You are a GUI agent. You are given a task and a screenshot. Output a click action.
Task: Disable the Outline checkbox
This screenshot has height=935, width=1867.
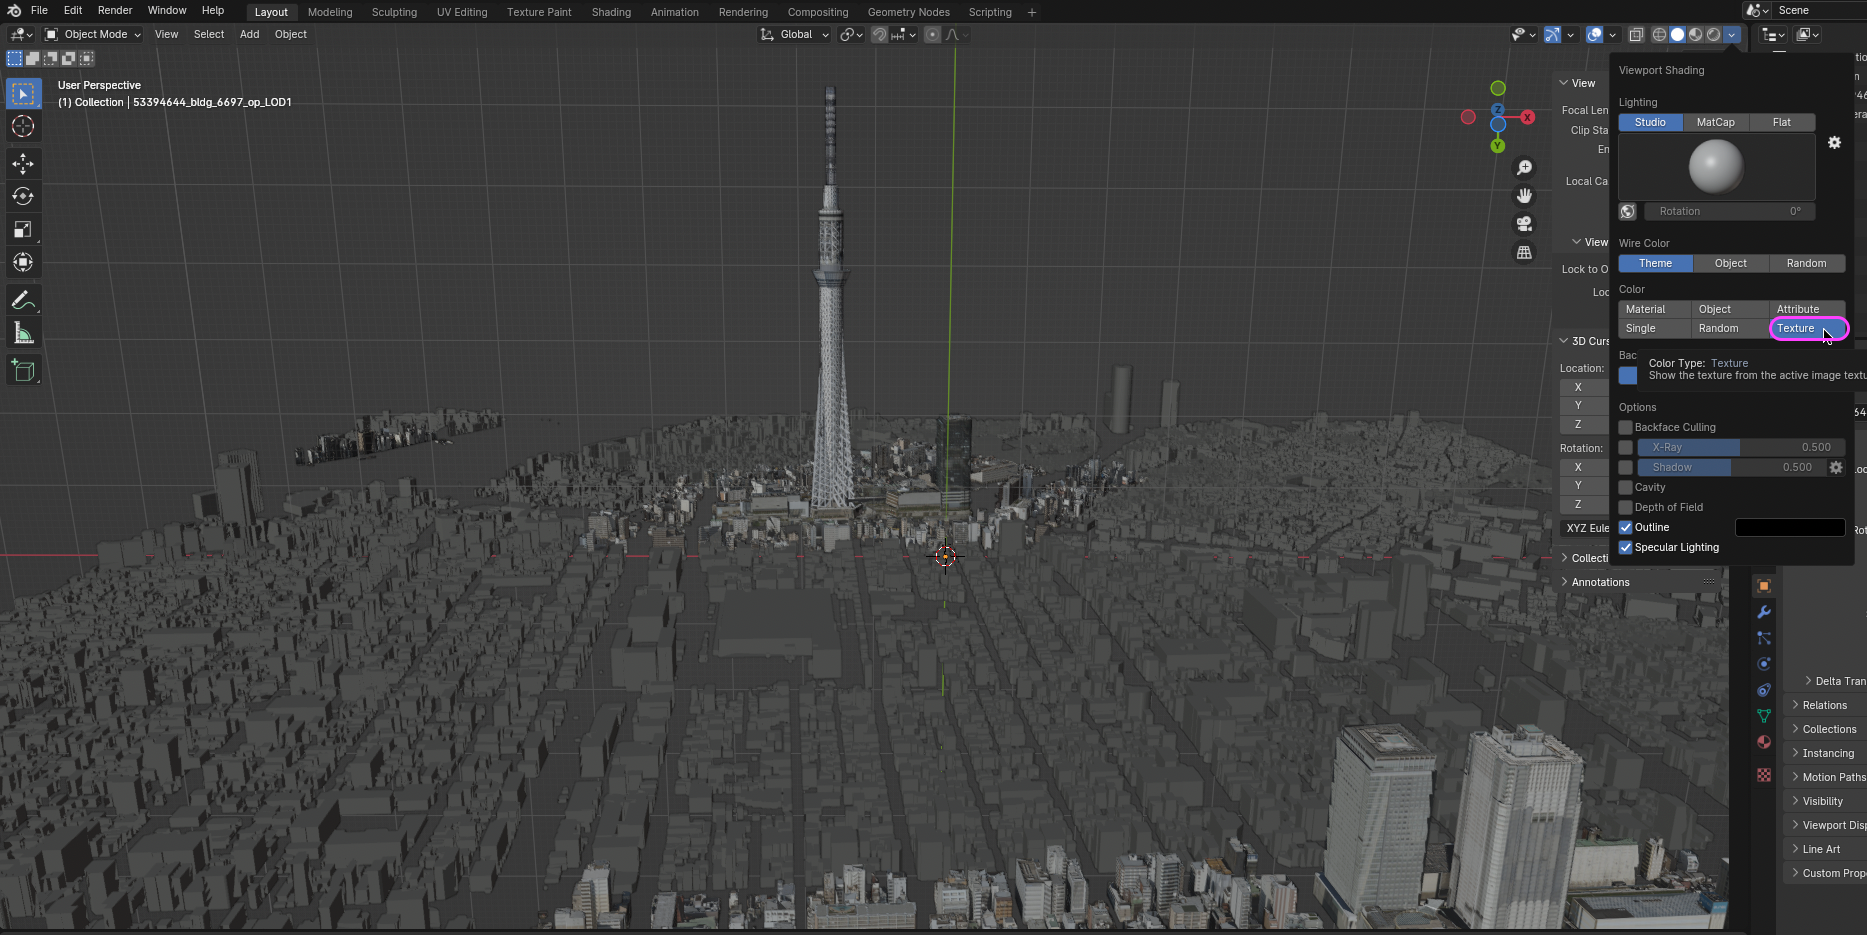[1625, 527]
